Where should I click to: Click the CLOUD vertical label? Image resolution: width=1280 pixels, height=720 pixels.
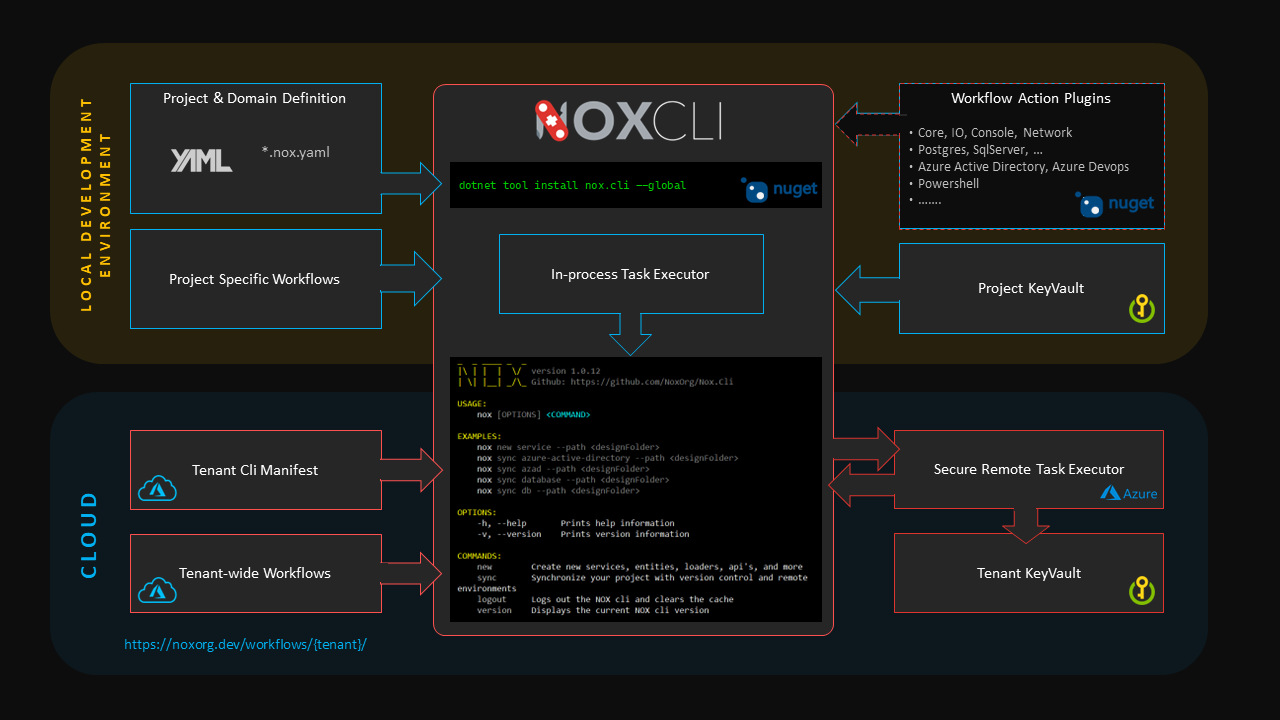[89, 535]
